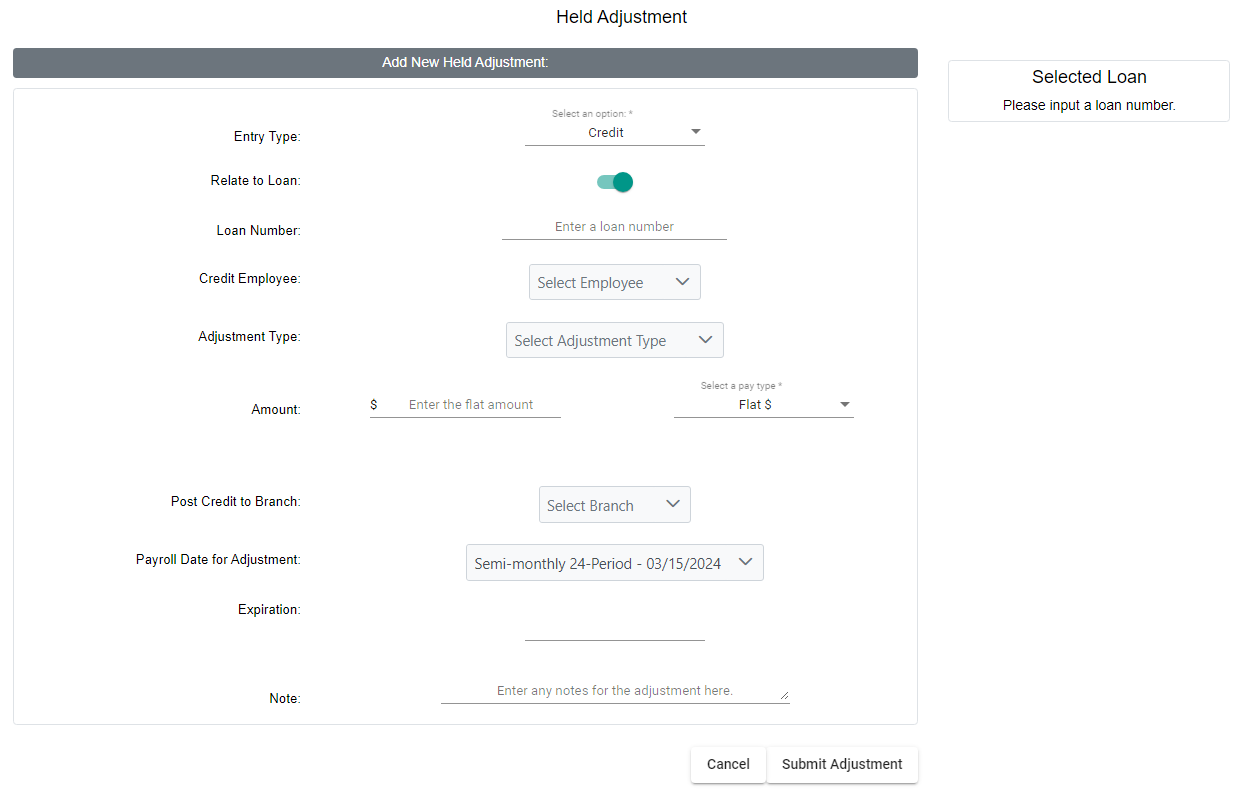Click the Payroll Date for Adjustment label
Viewport: 1242px width, 797px height.
tap(218, 560)
